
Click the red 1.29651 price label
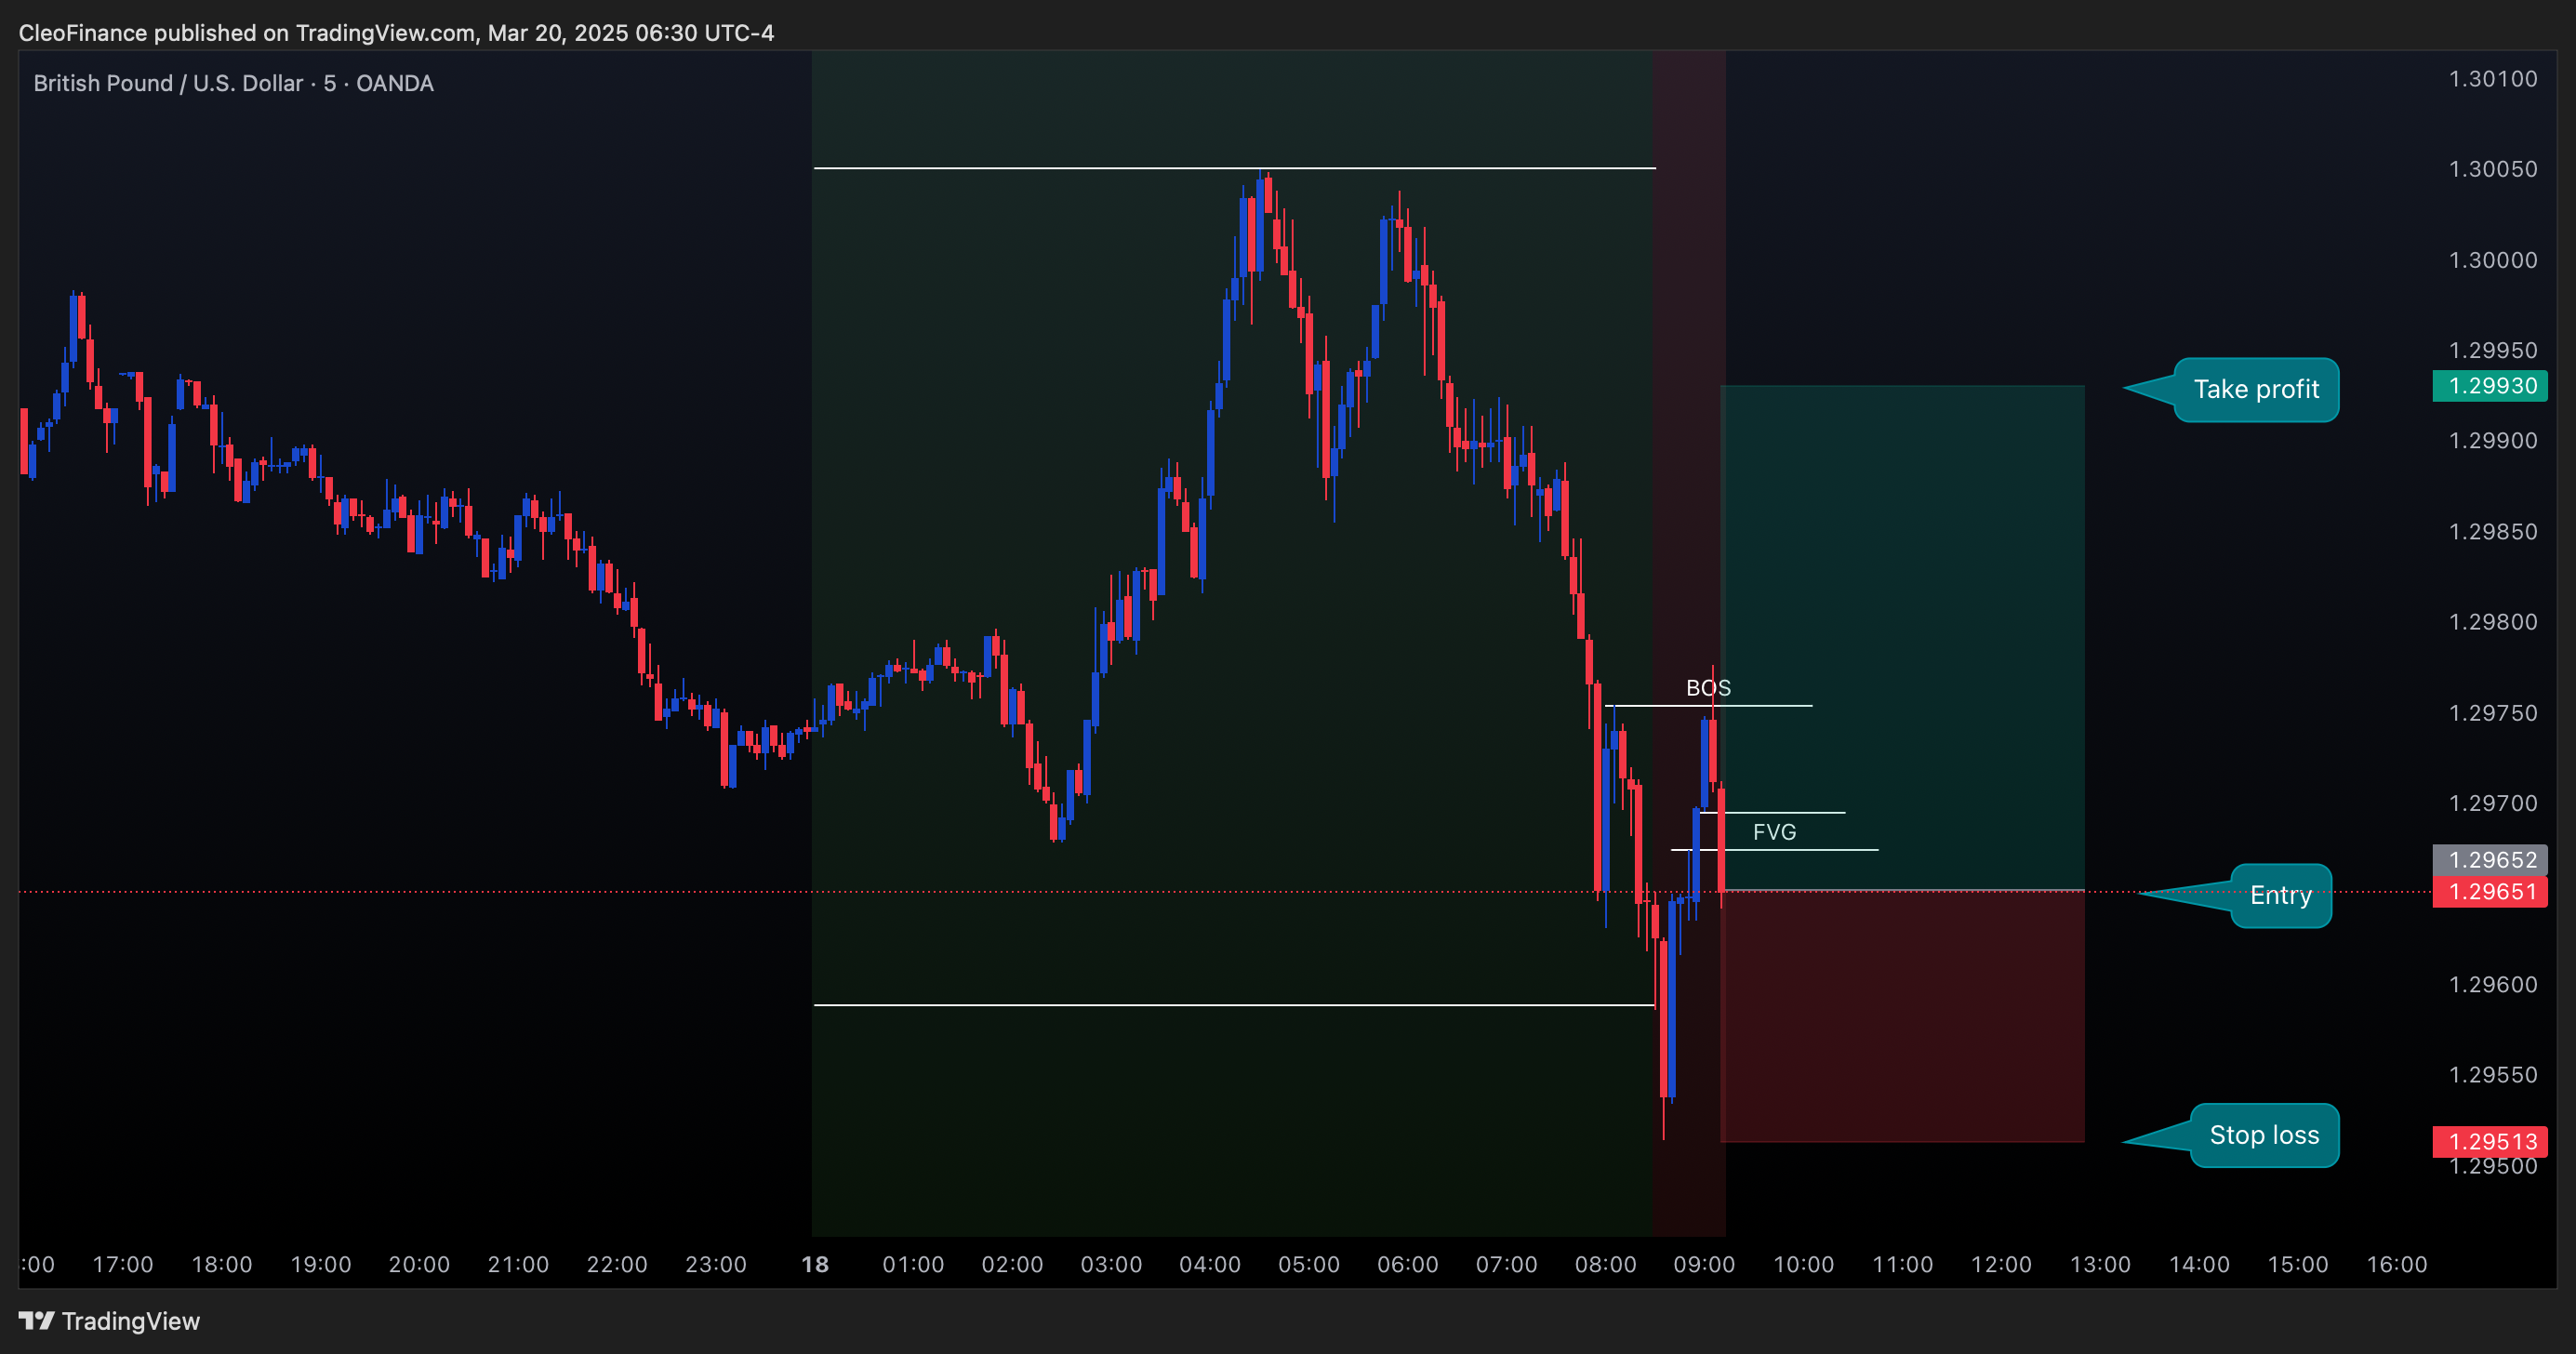tap(2490, 891)
